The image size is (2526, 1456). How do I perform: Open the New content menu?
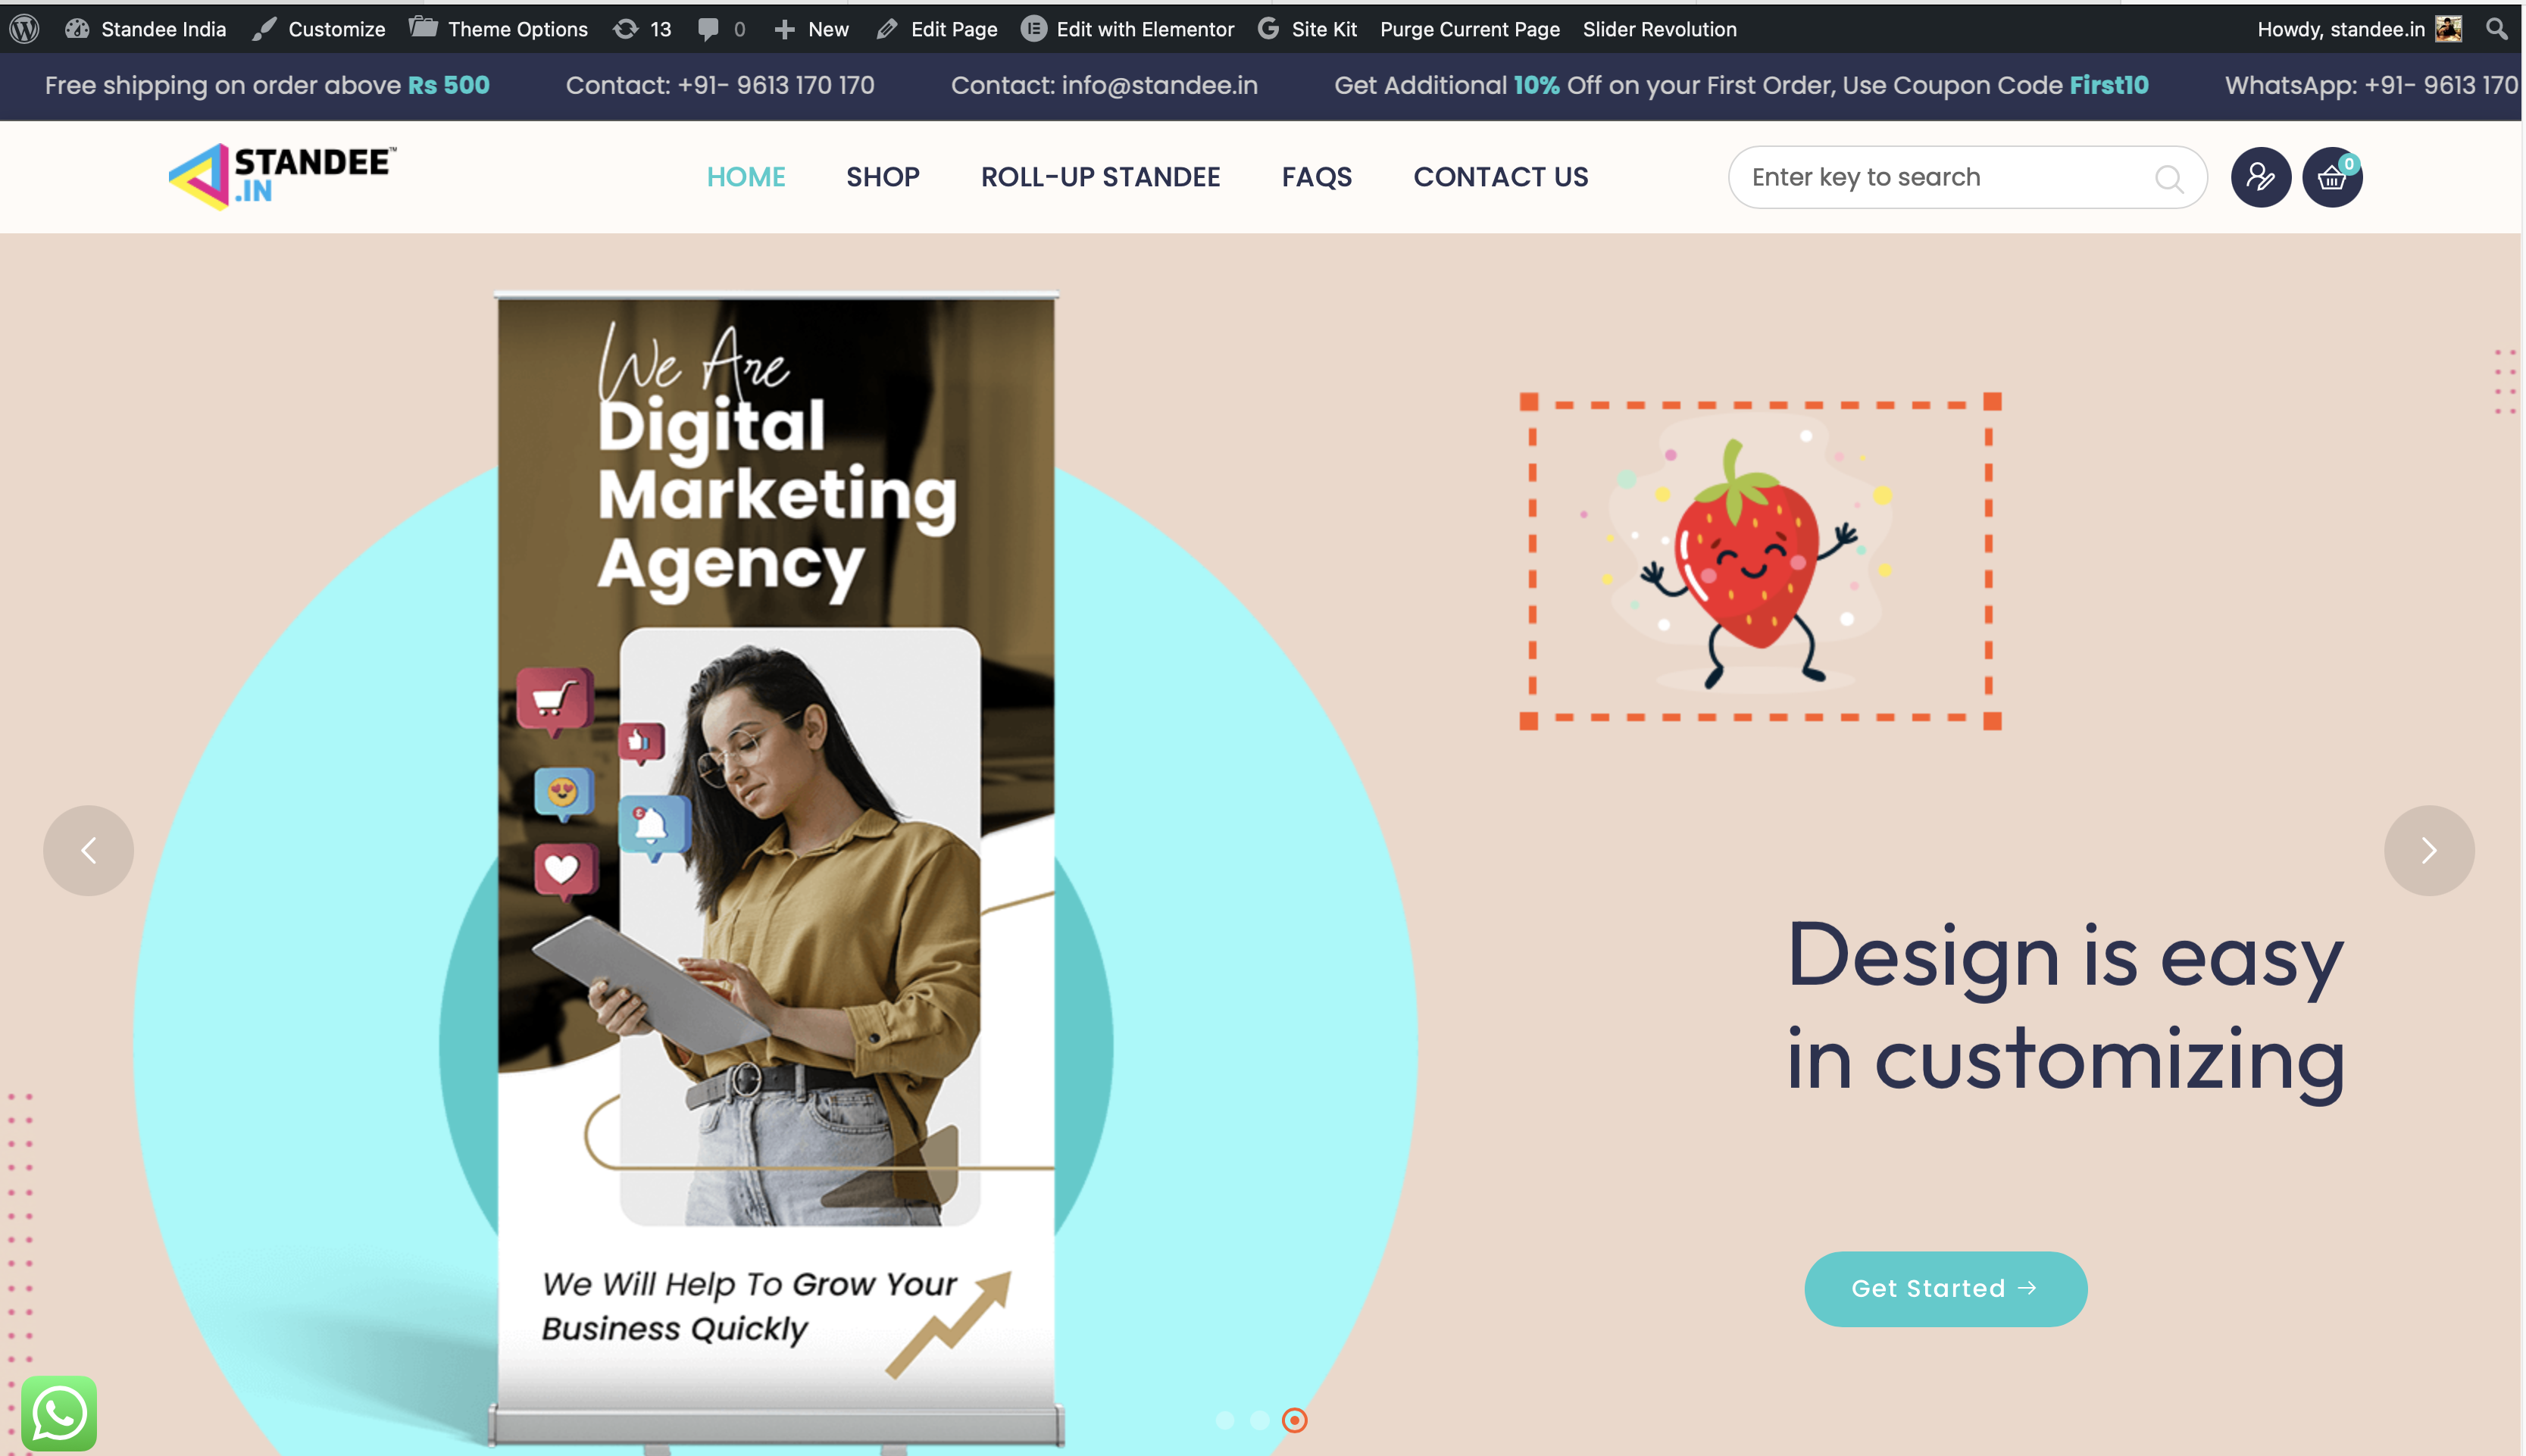(811, 29)
